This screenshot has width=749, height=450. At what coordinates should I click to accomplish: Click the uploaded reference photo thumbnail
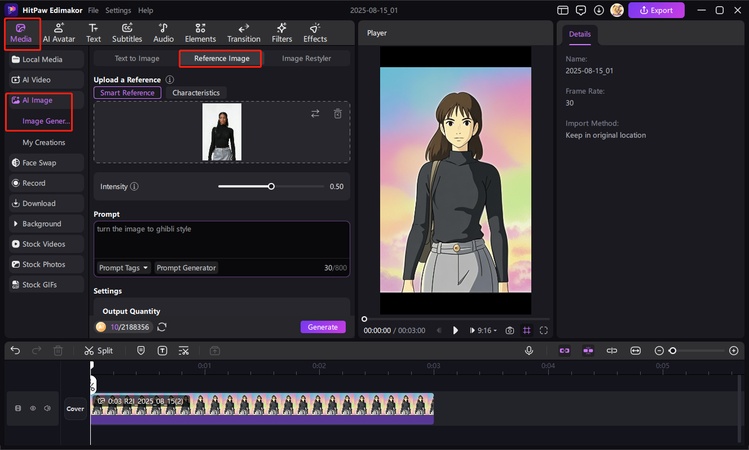click(222, 132)
